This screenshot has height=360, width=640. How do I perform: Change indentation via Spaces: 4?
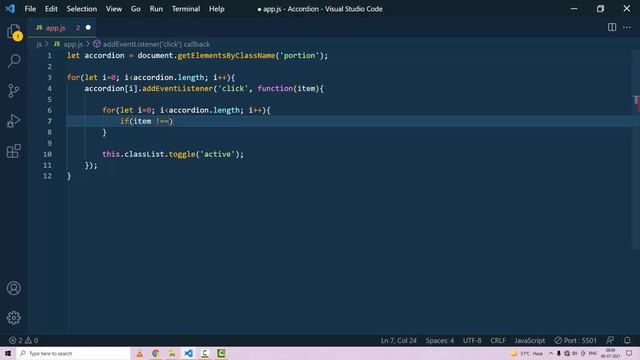[440, 340]
